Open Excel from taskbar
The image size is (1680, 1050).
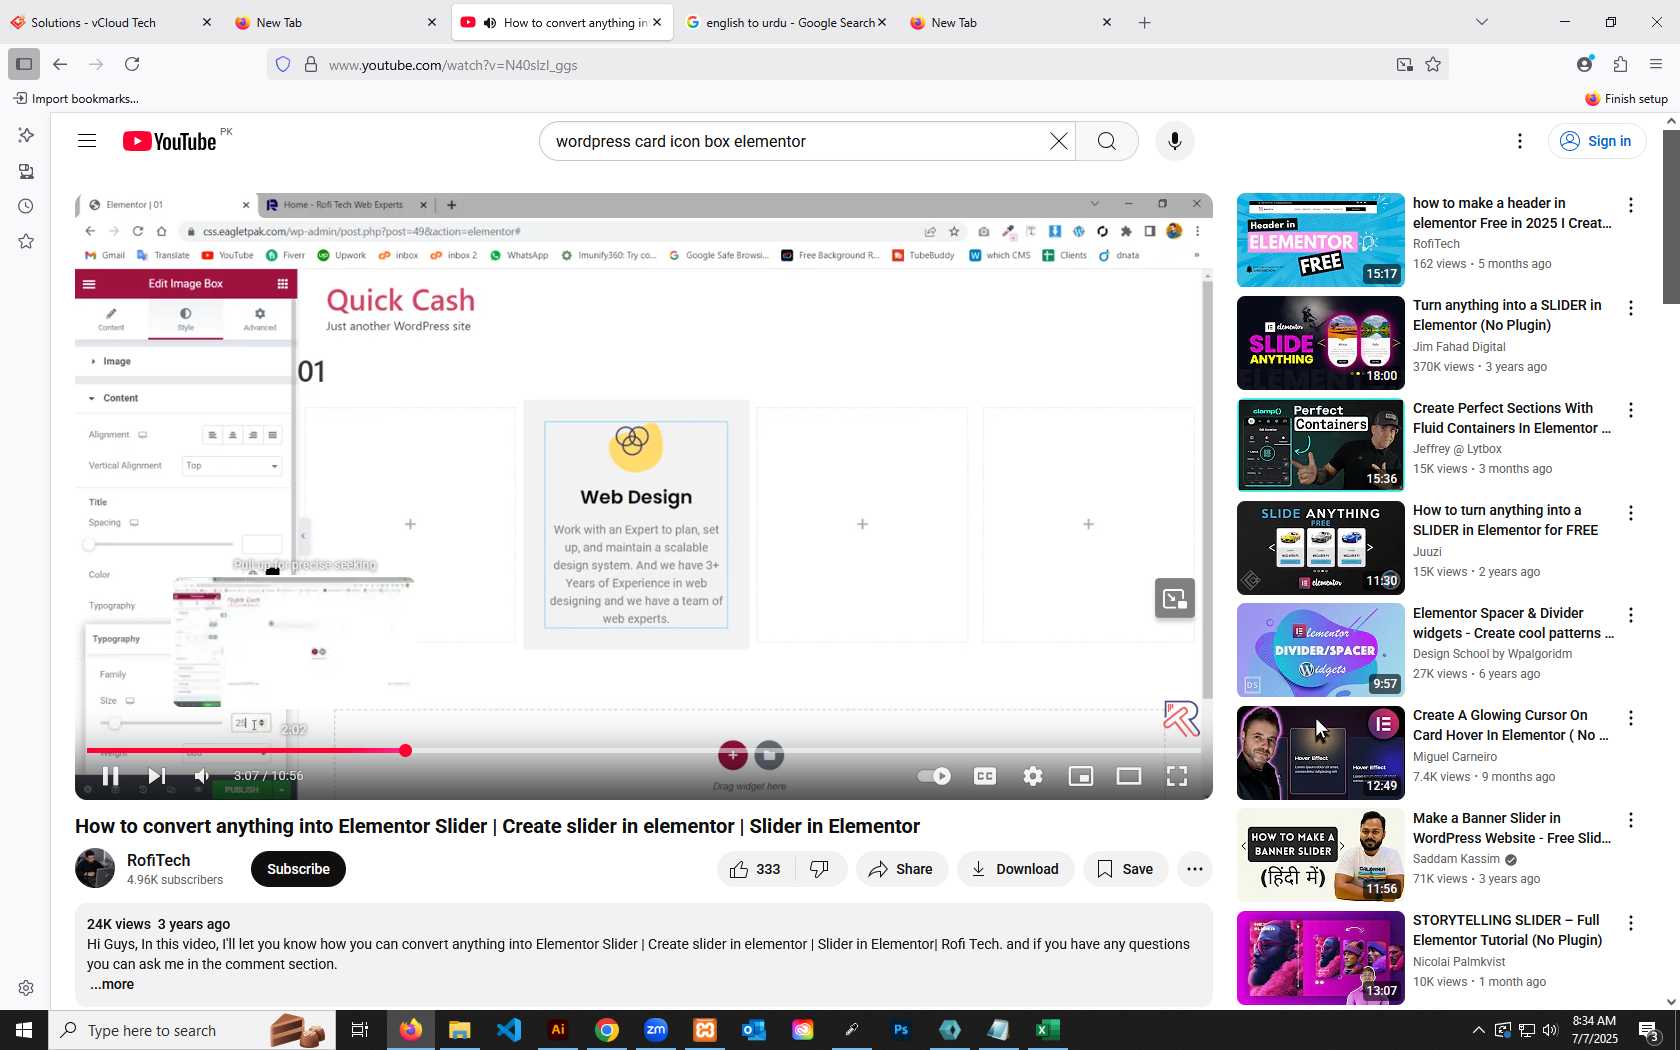coord(1048,1030)
